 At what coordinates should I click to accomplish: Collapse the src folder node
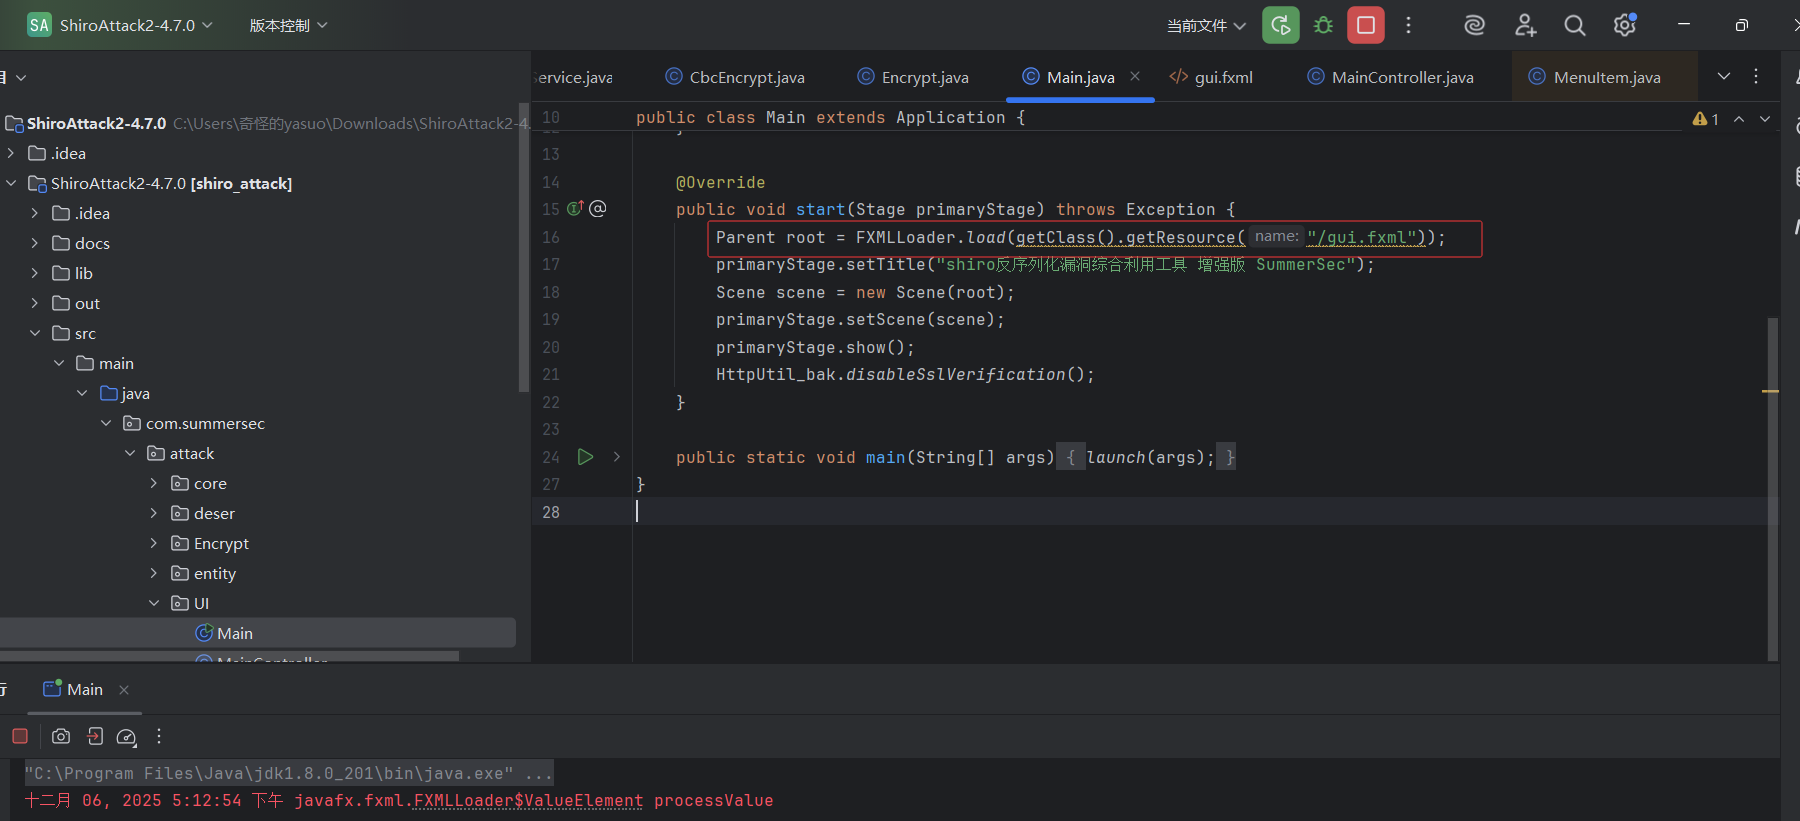click(x=35, y=333)
